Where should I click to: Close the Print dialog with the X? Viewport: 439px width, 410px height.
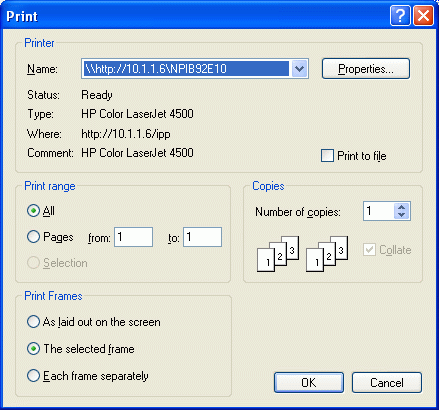tap(423, 15)
